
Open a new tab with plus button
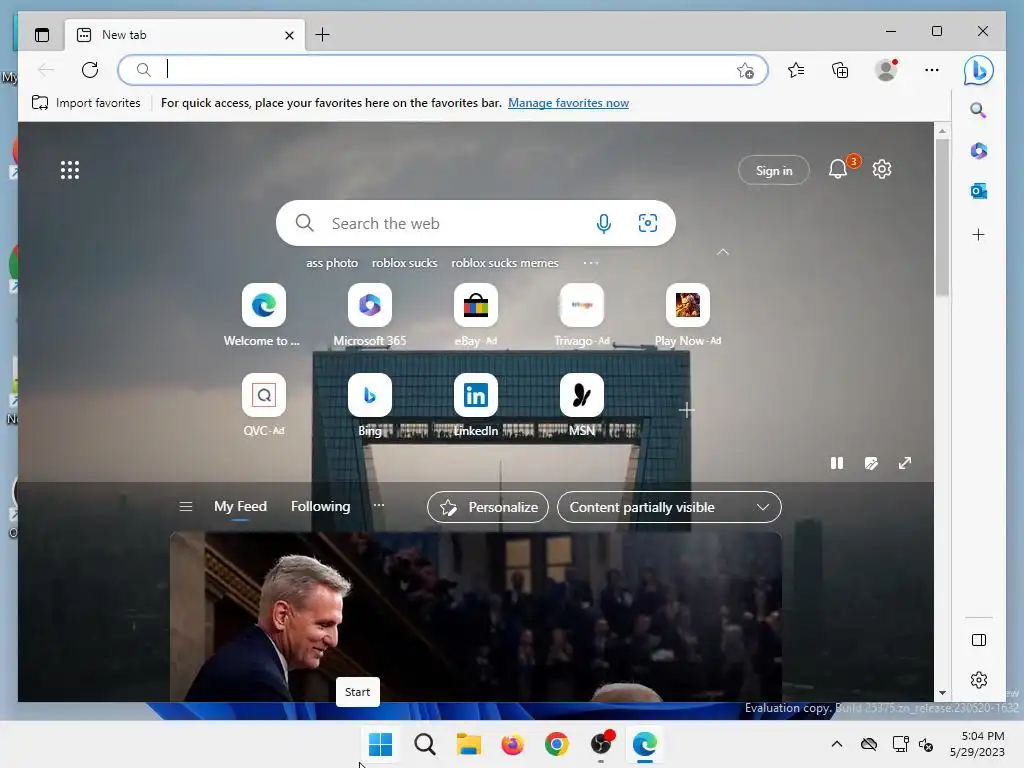point(323,35)
